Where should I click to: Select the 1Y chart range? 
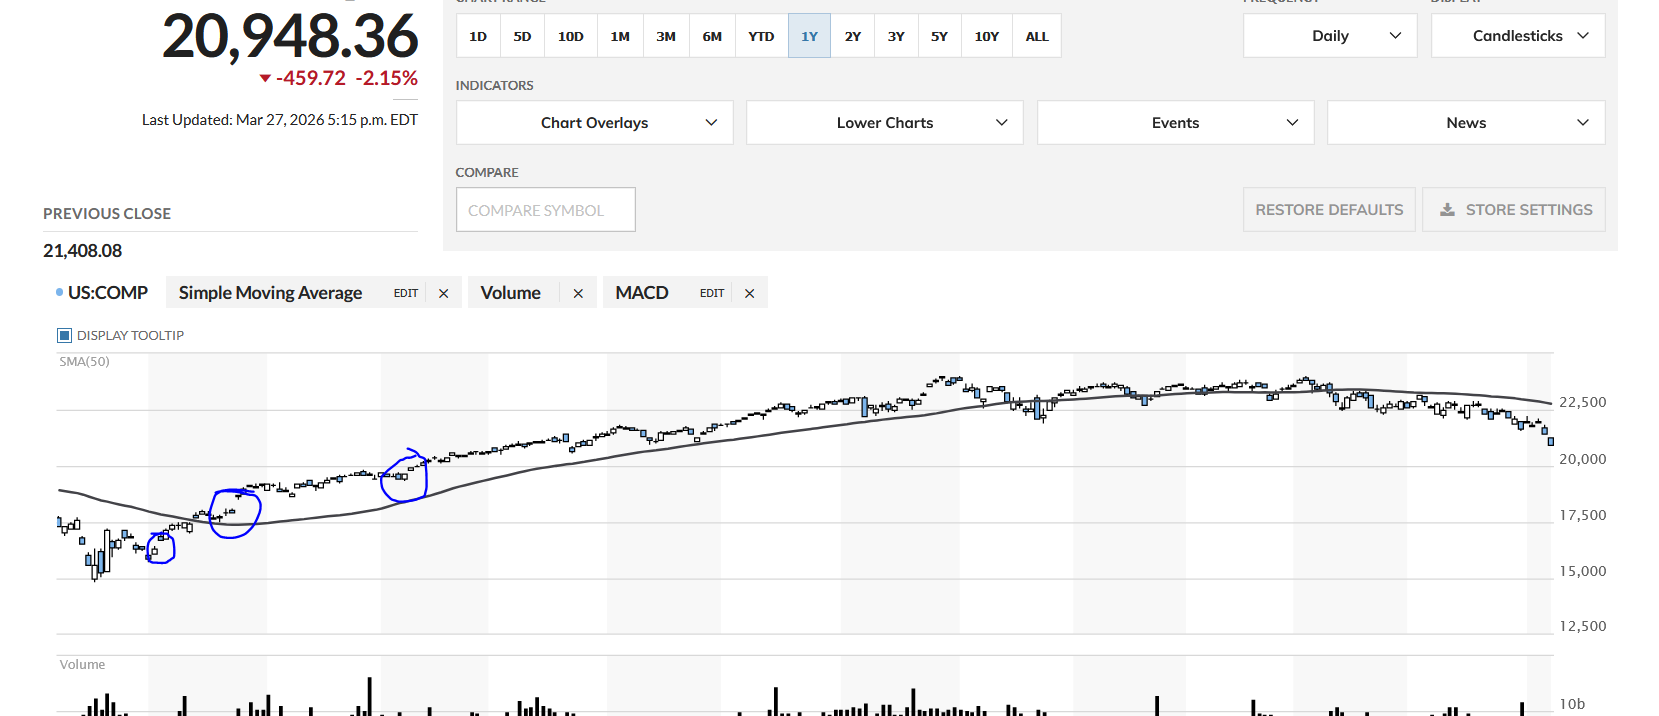(809, 36)
